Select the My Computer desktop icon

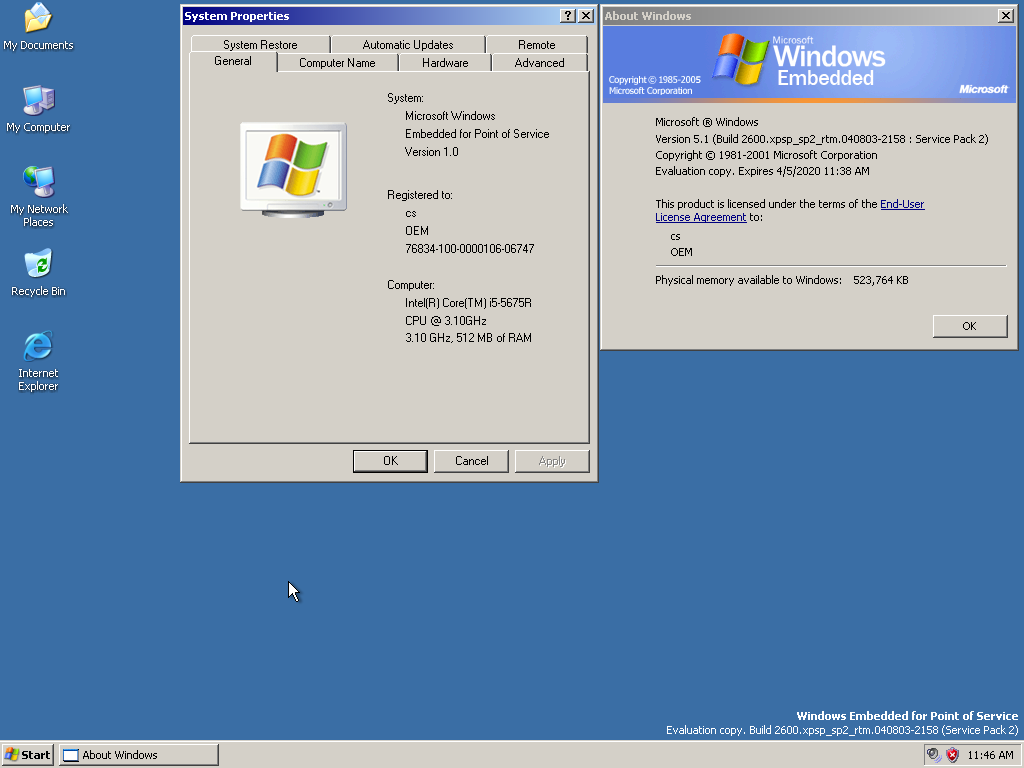click(38, 108)
